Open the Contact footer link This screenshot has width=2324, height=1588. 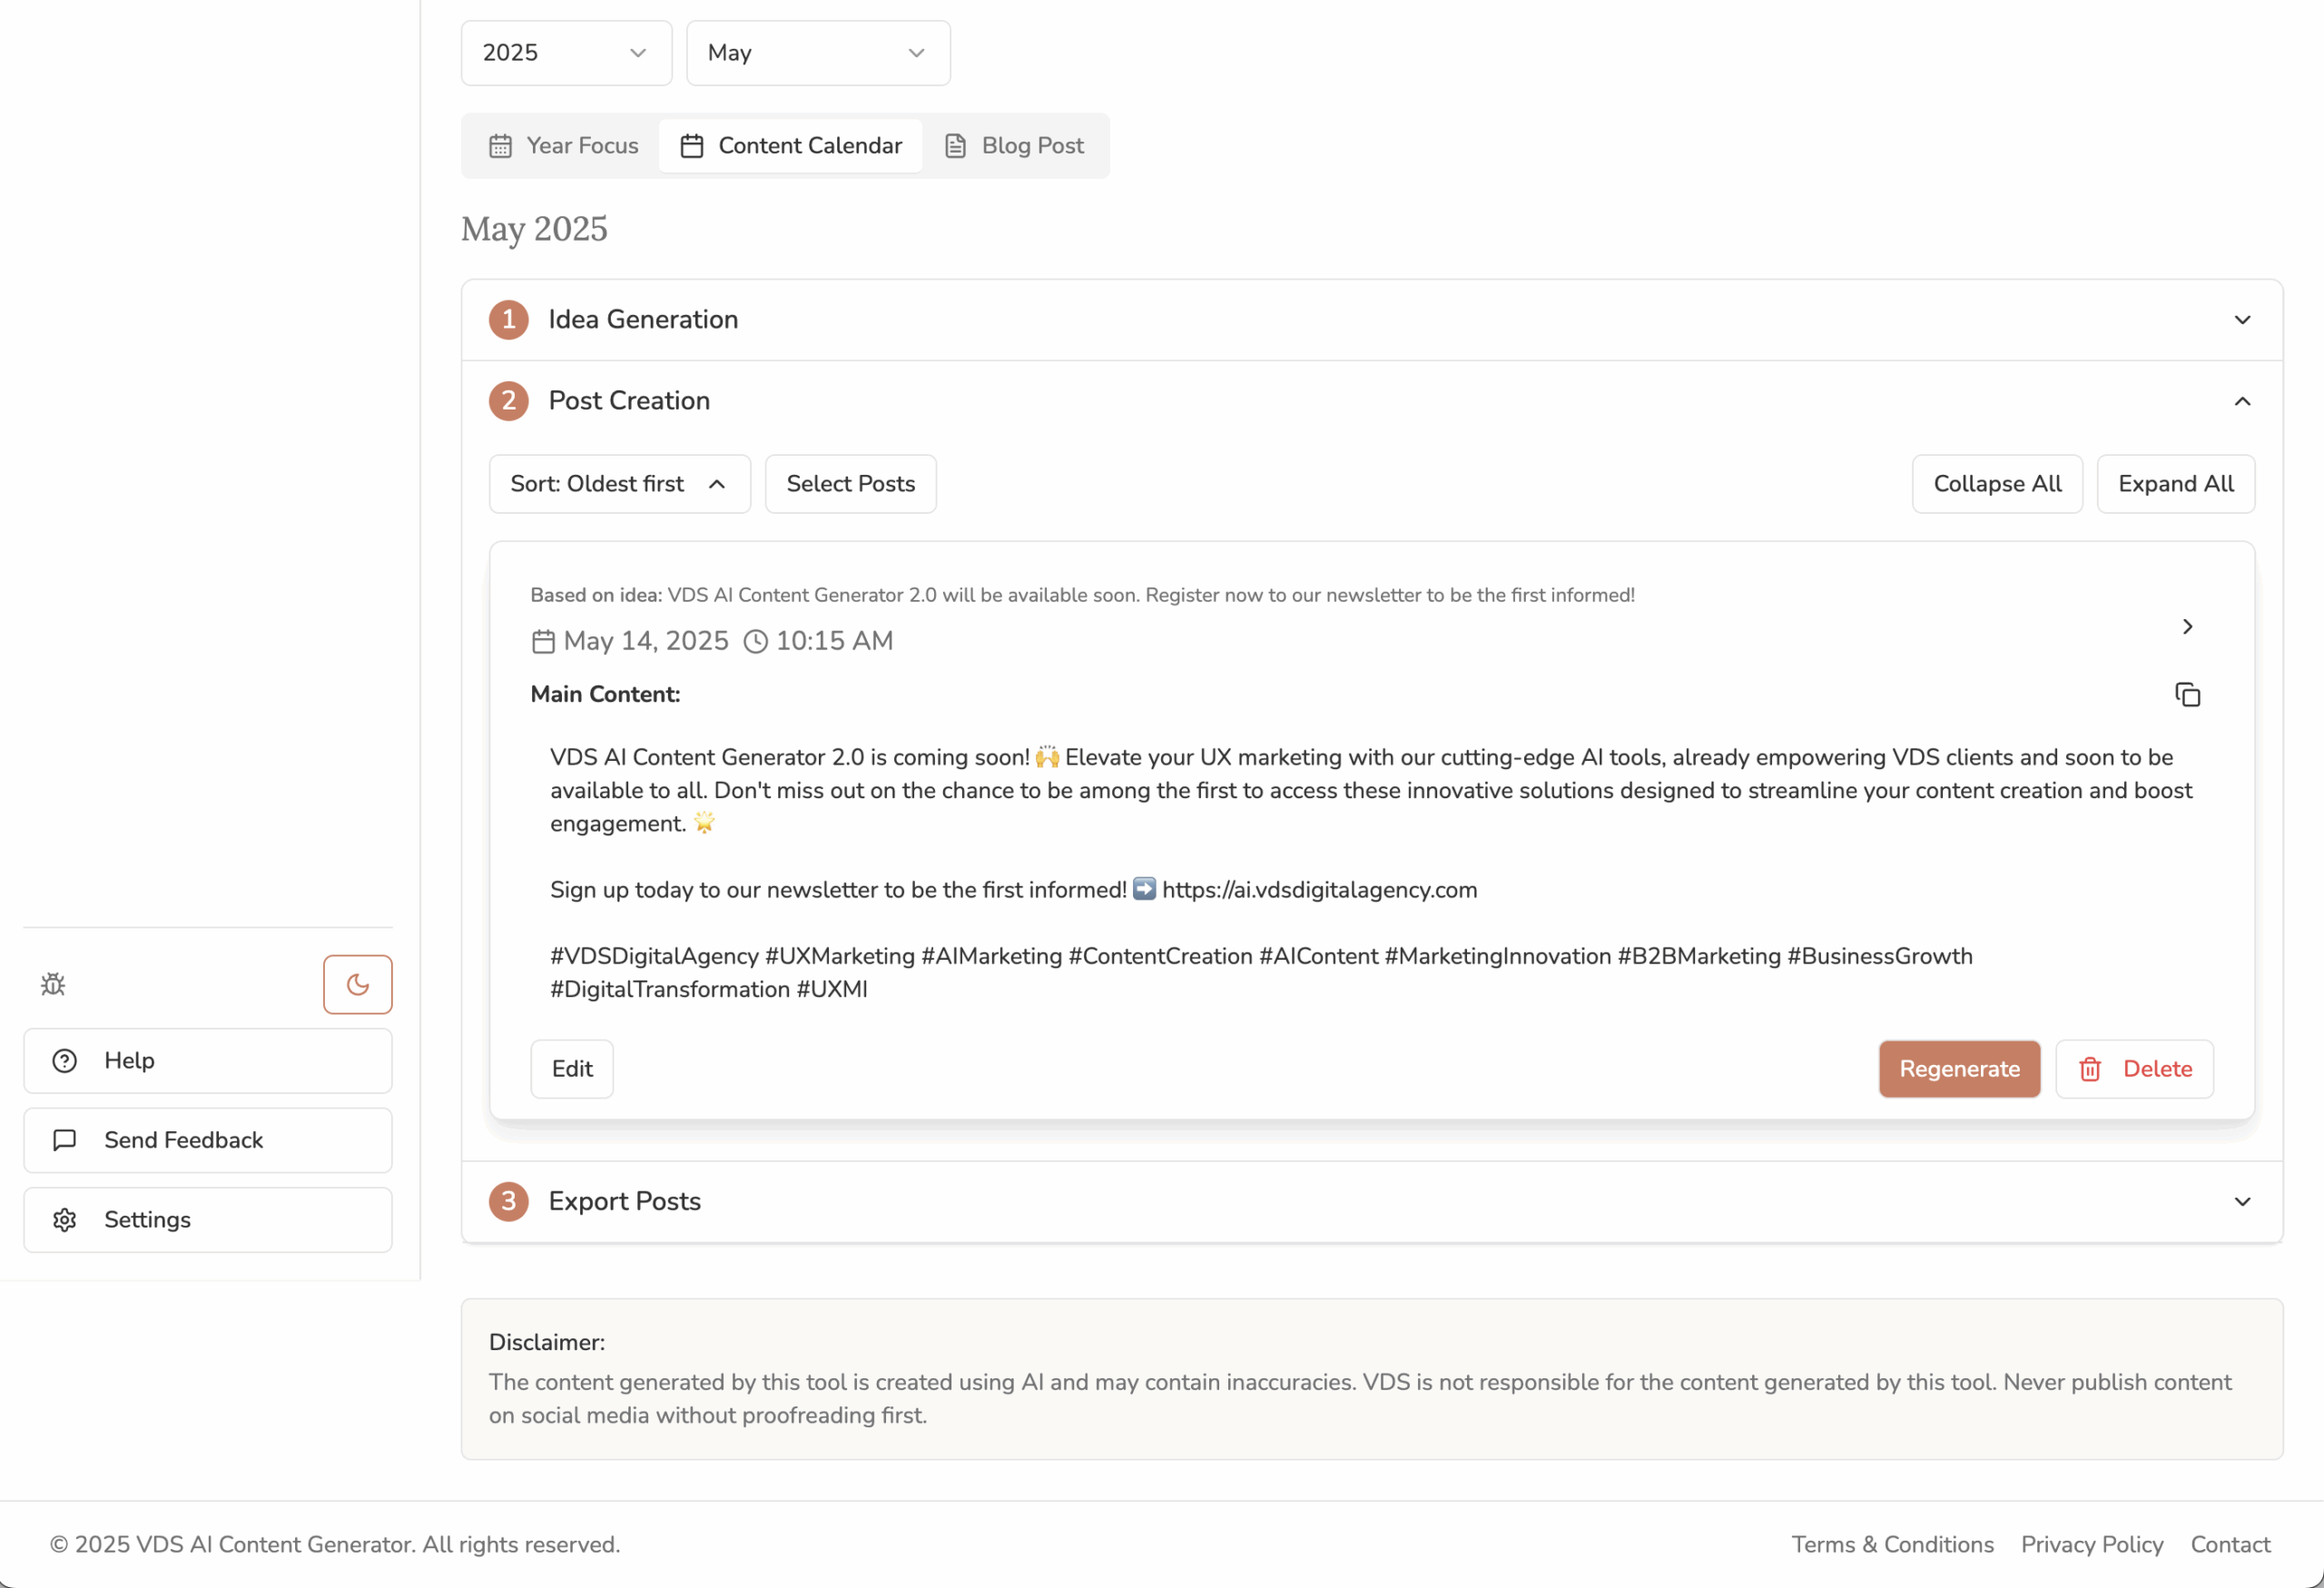(2230, 1545)
